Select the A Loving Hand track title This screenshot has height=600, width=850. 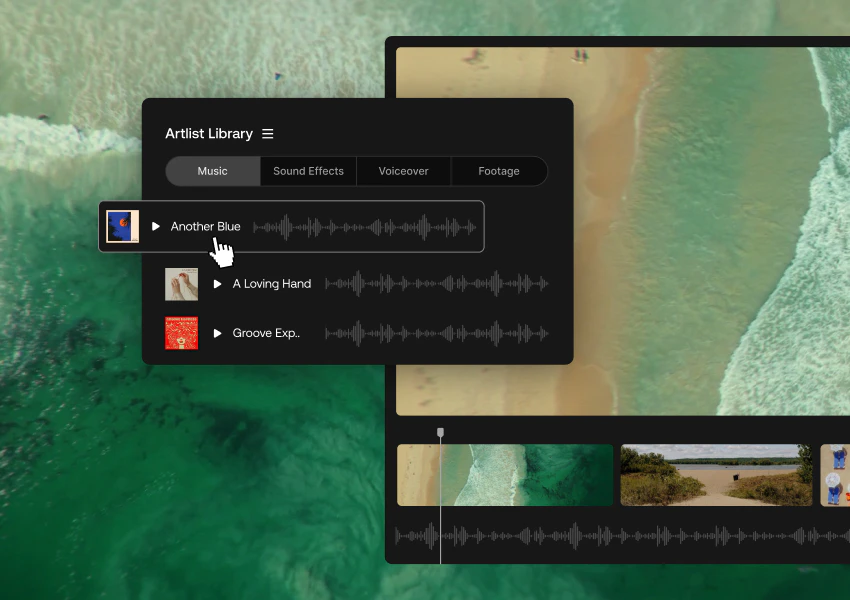(x=272, y=284)
